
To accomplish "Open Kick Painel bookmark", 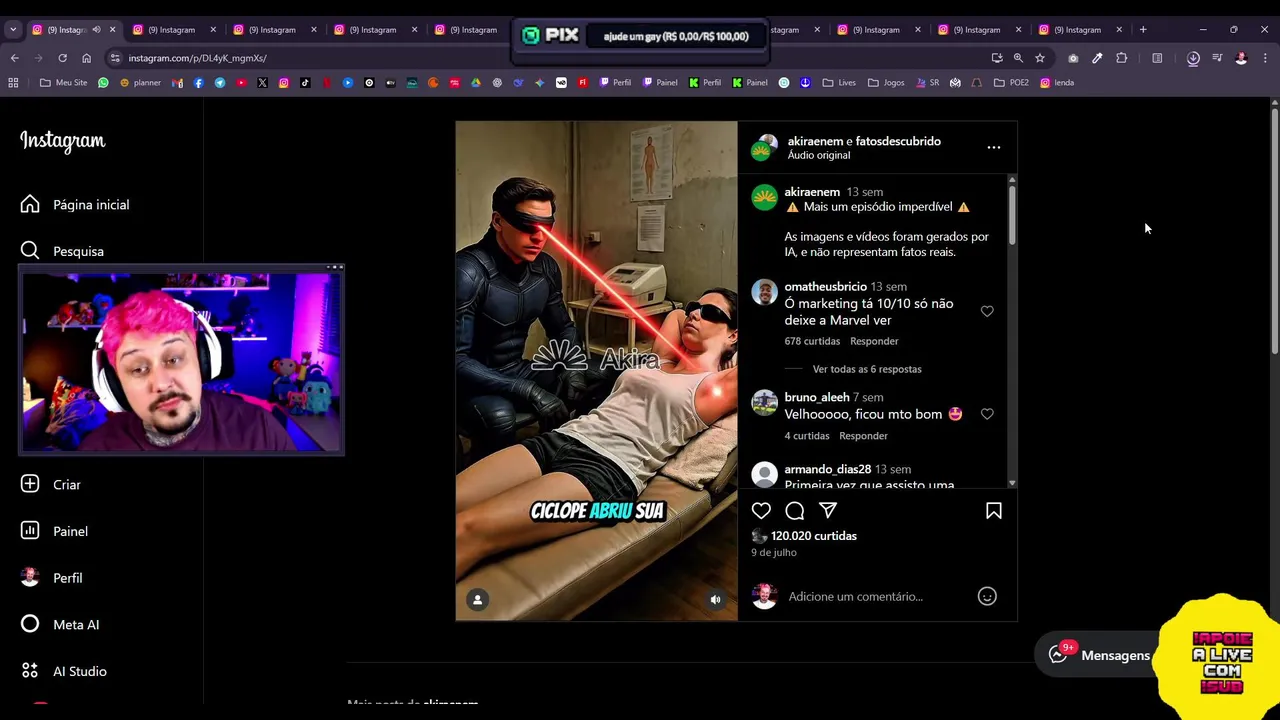I will [x=750, y=83].
